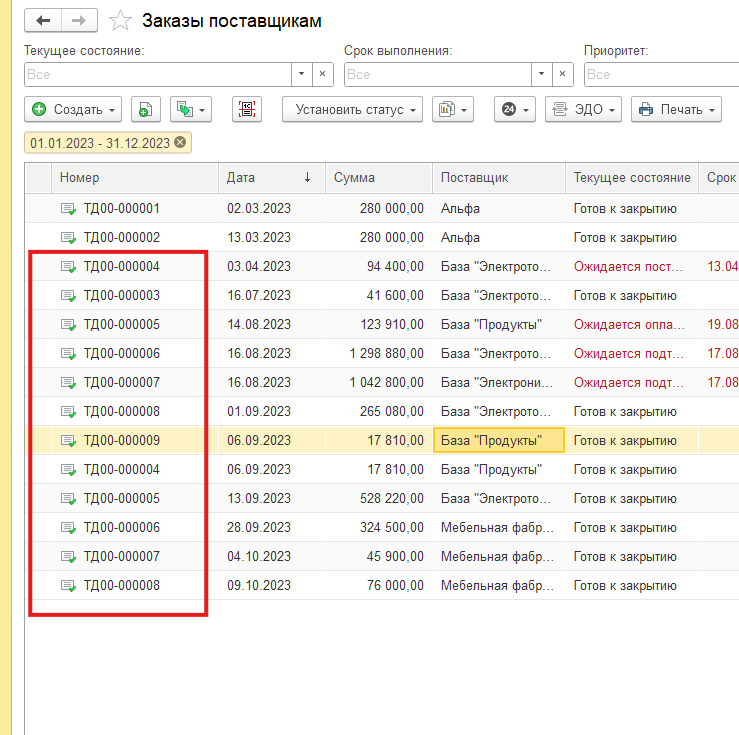Open the 24 service icon menu
Screen dimensions: 739x735
click(514, 110)
